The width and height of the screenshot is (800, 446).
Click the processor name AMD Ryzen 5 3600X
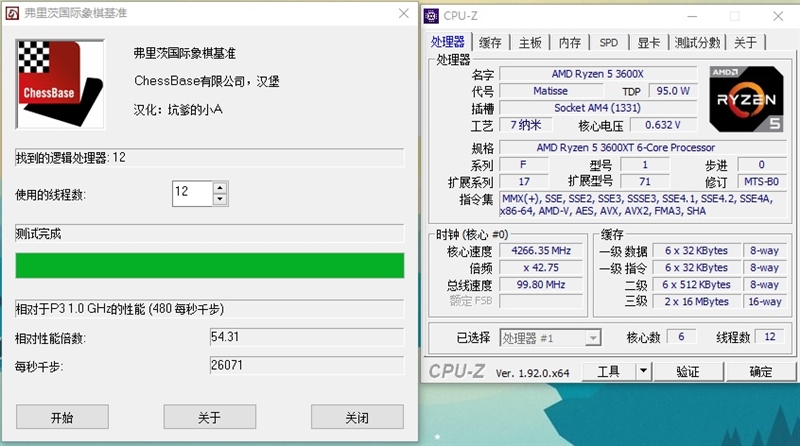(x=598, y=74)
